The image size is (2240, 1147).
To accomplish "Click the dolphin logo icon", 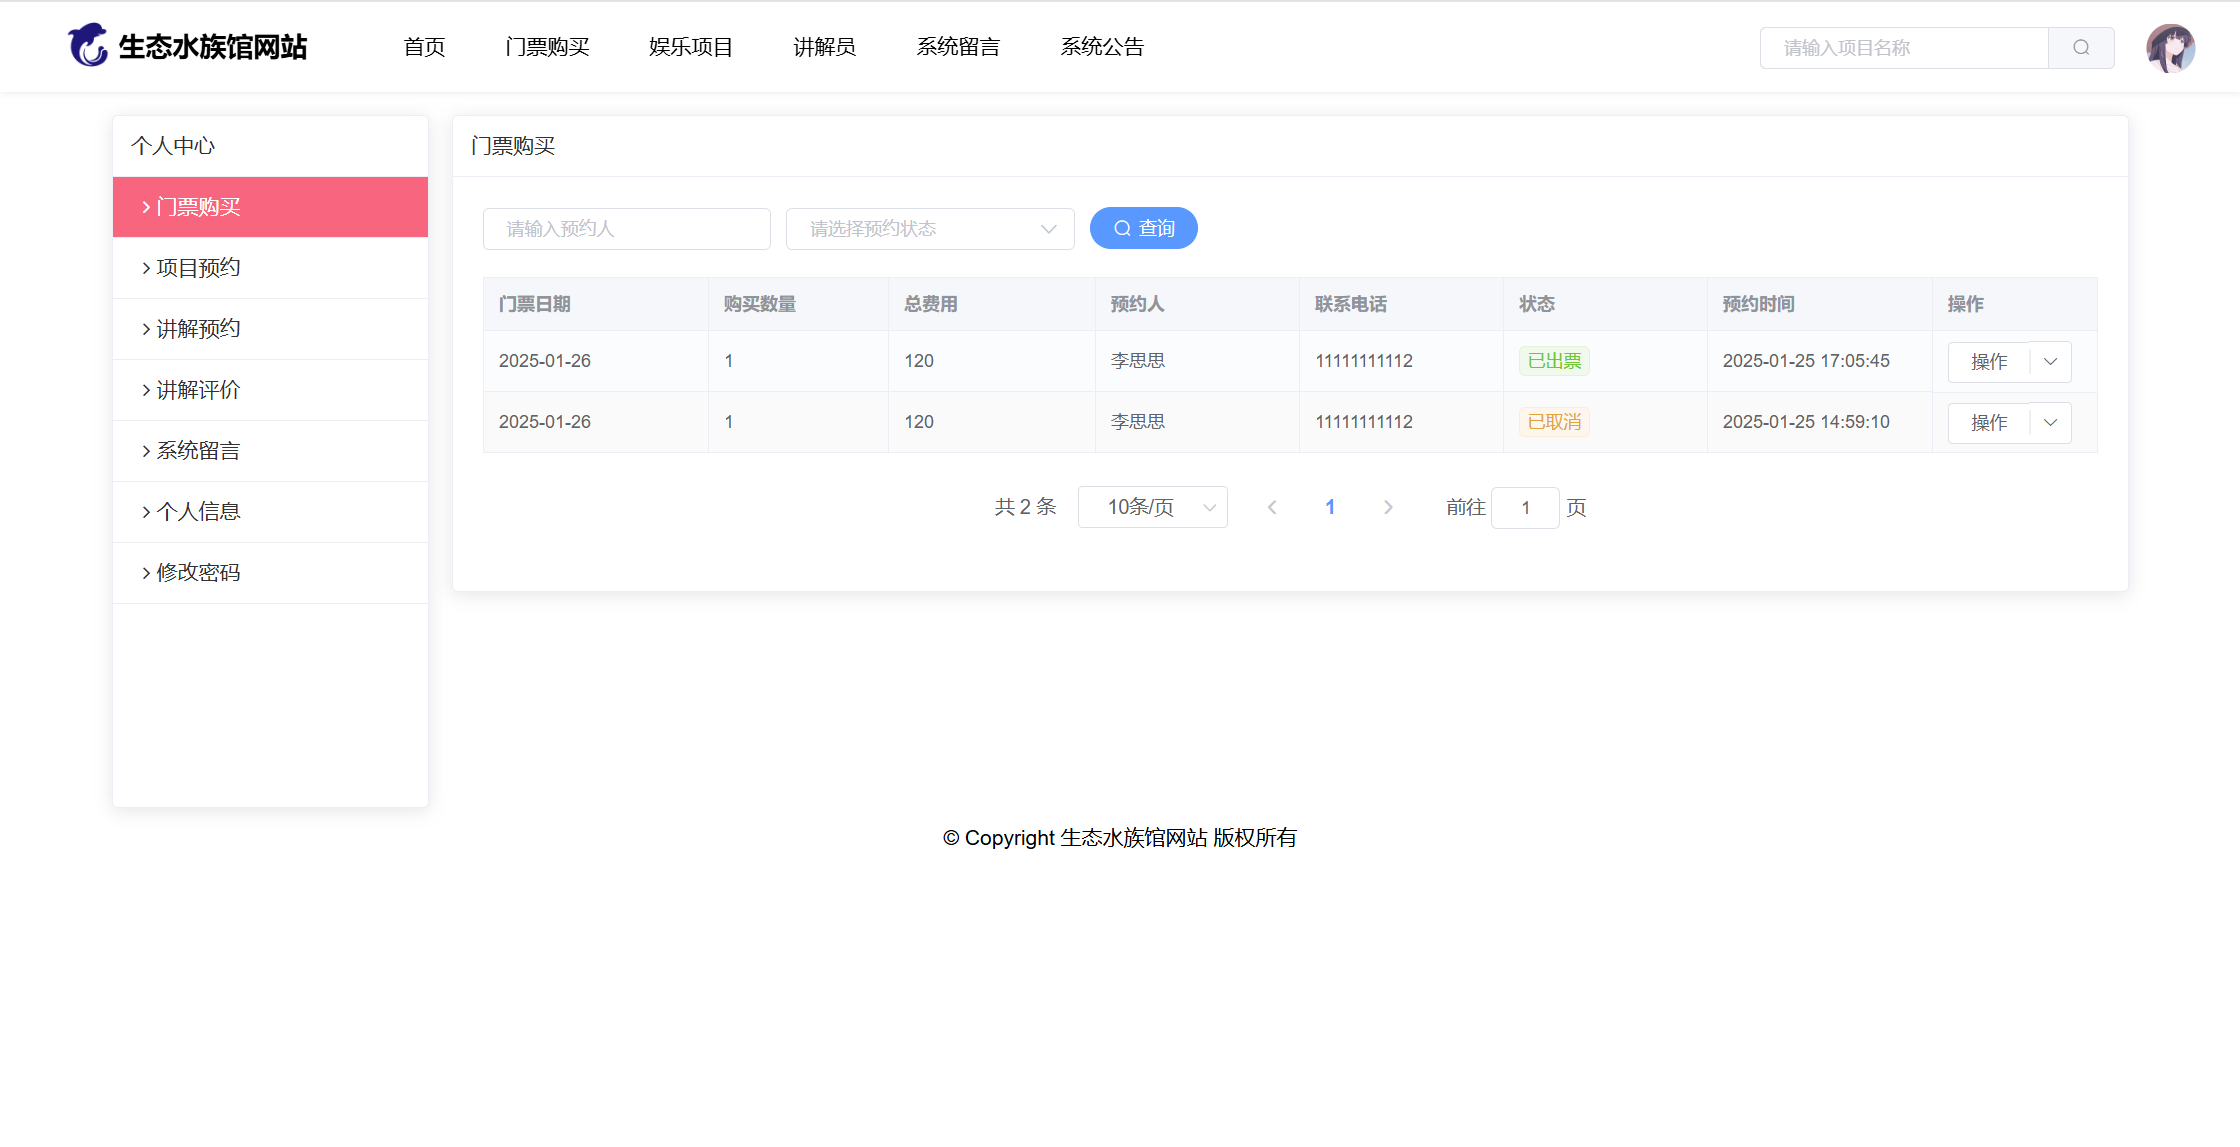I will [x=88, y=46].
